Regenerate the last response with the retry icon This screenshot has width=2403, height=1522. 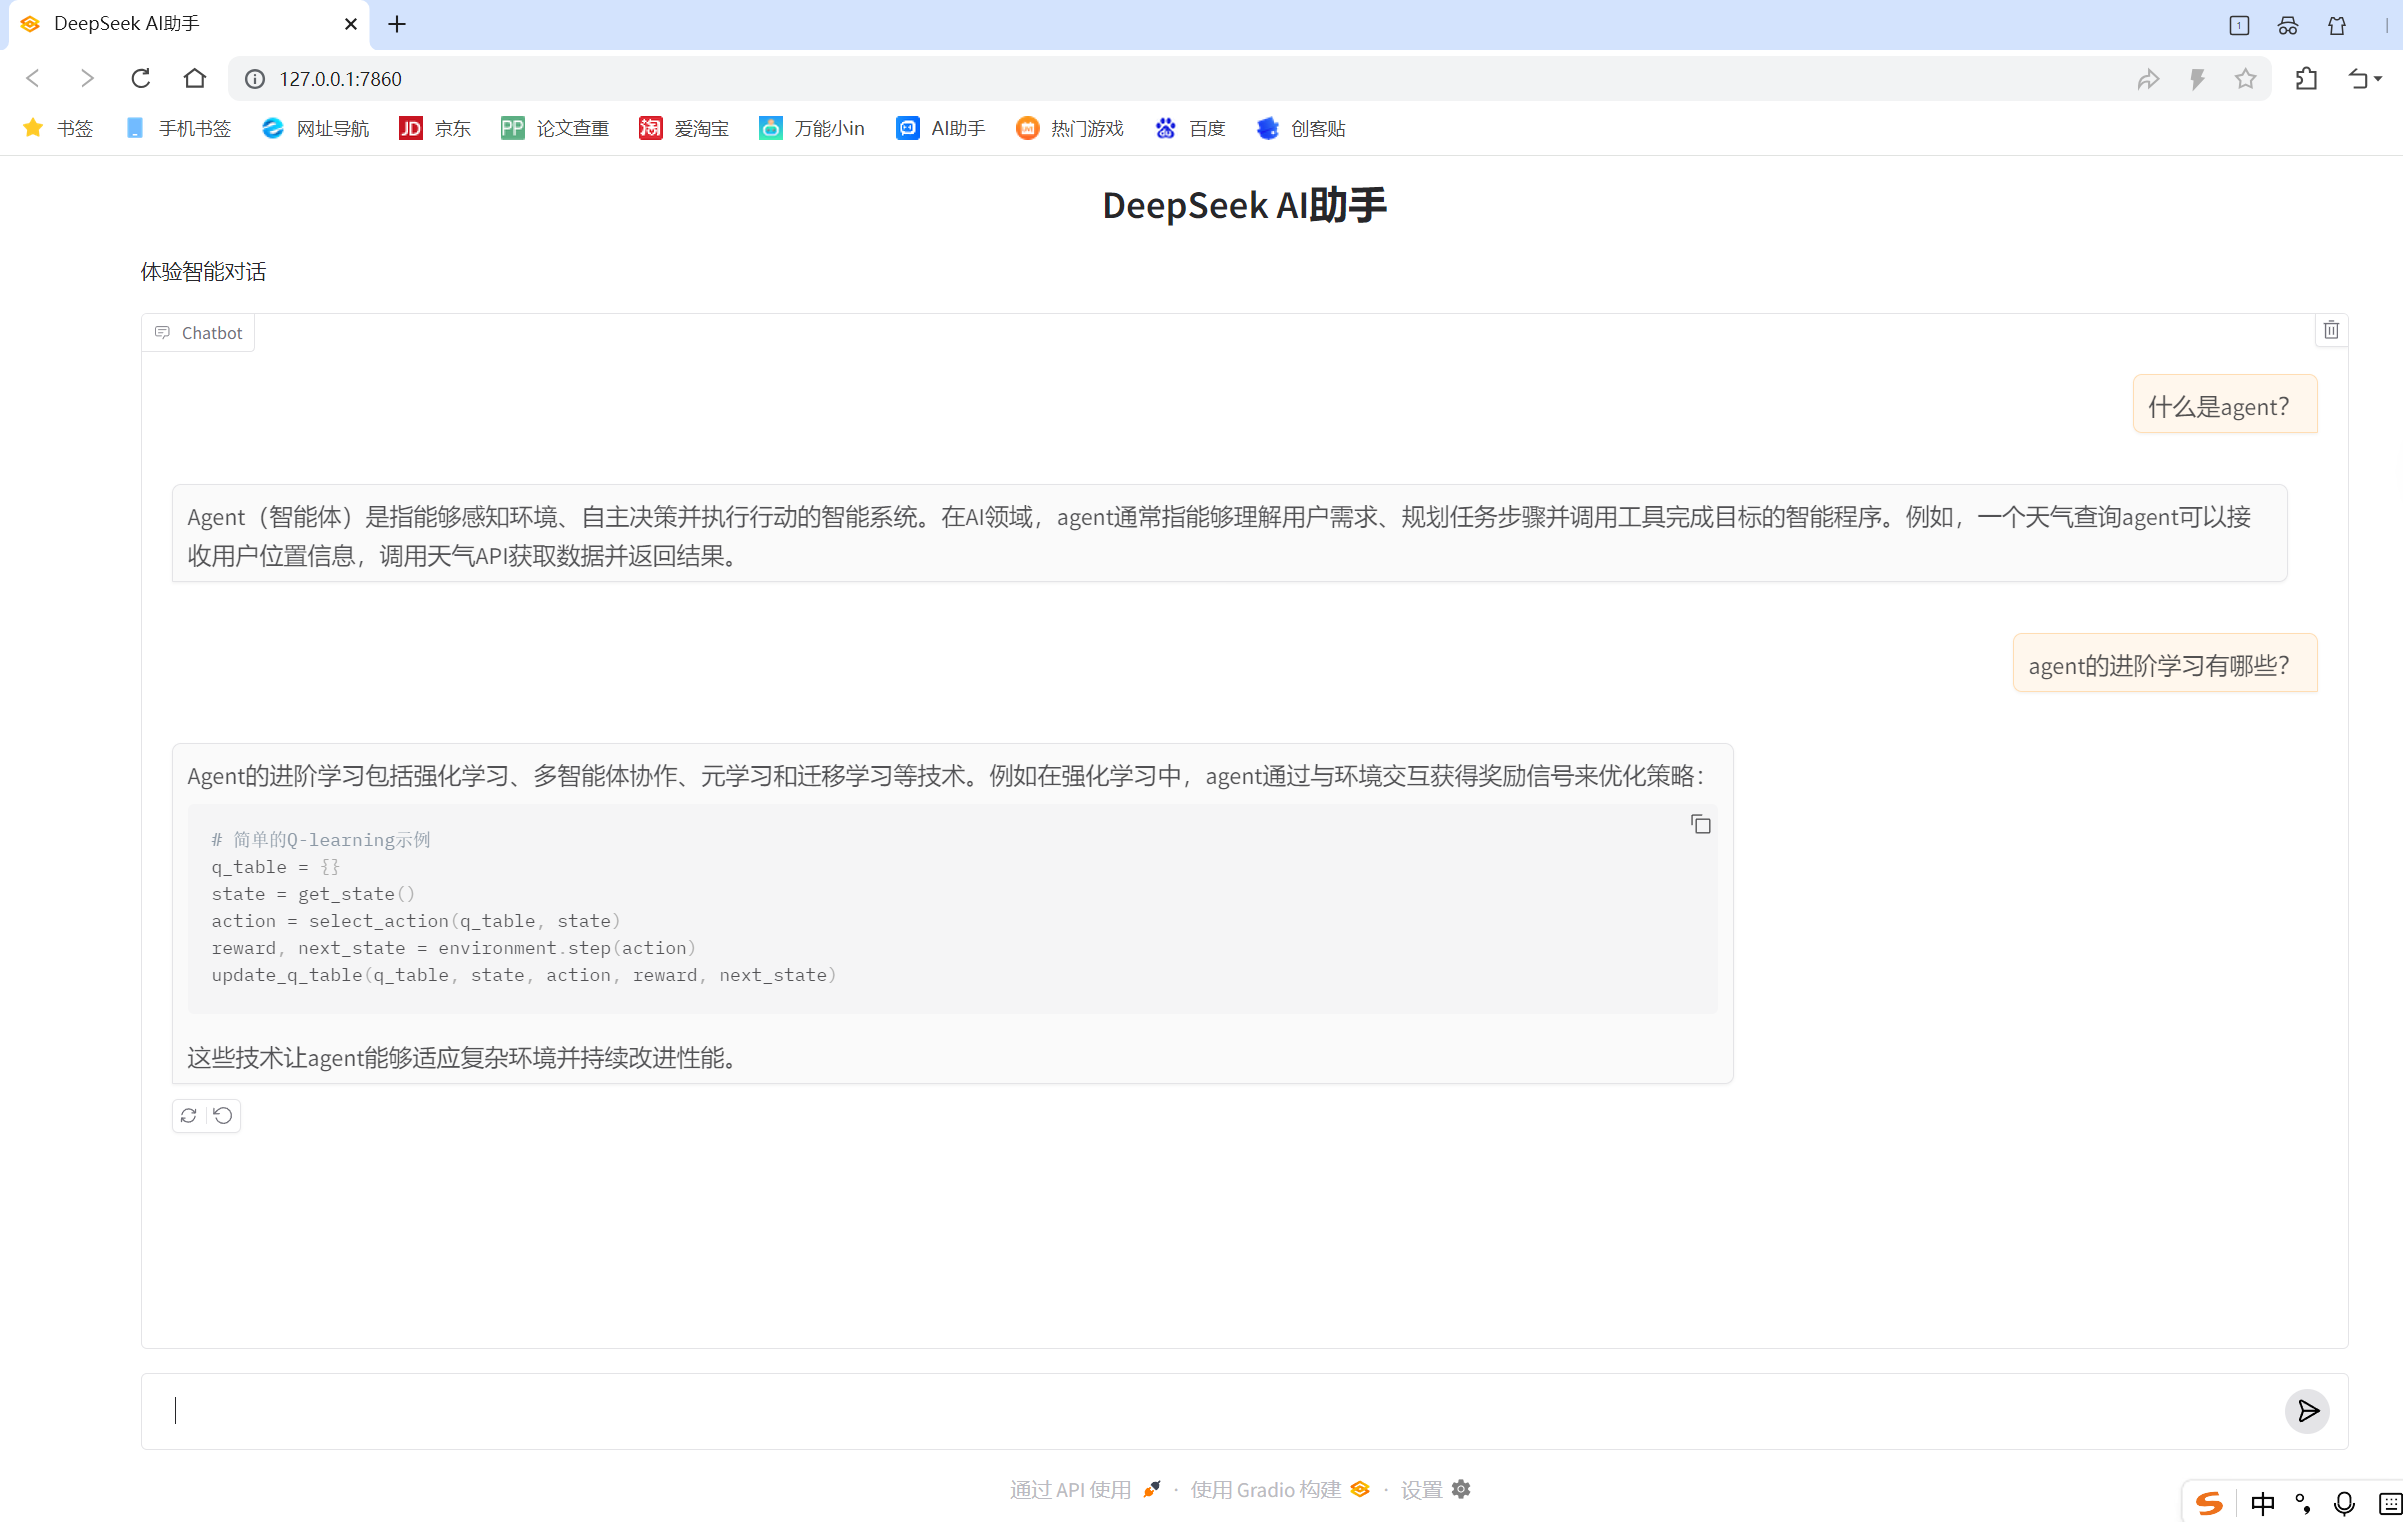[189, 1115]
